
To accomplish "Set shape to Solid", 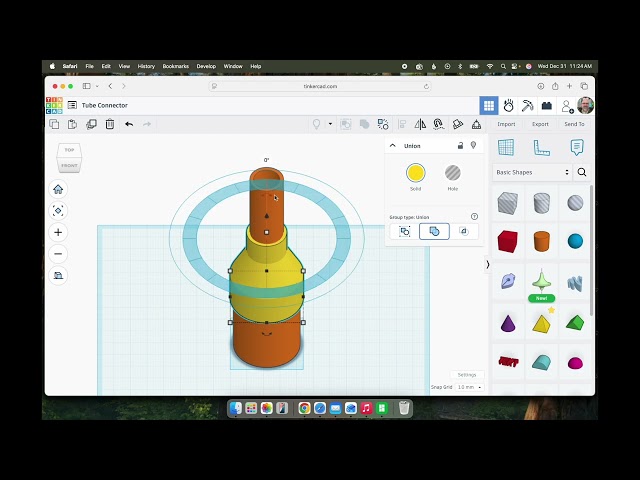I will pyautogui.click(x=416, y=173).
